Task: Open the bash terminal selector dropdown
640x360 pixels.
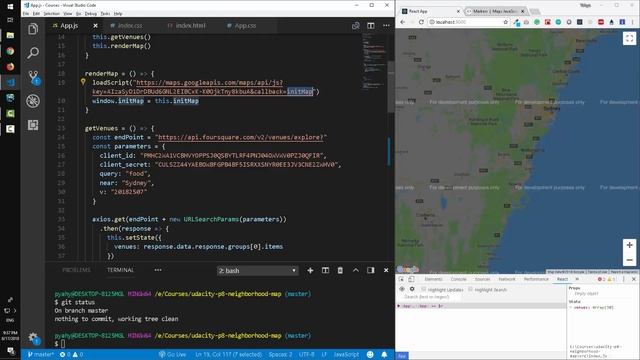Action: [258, 271]
